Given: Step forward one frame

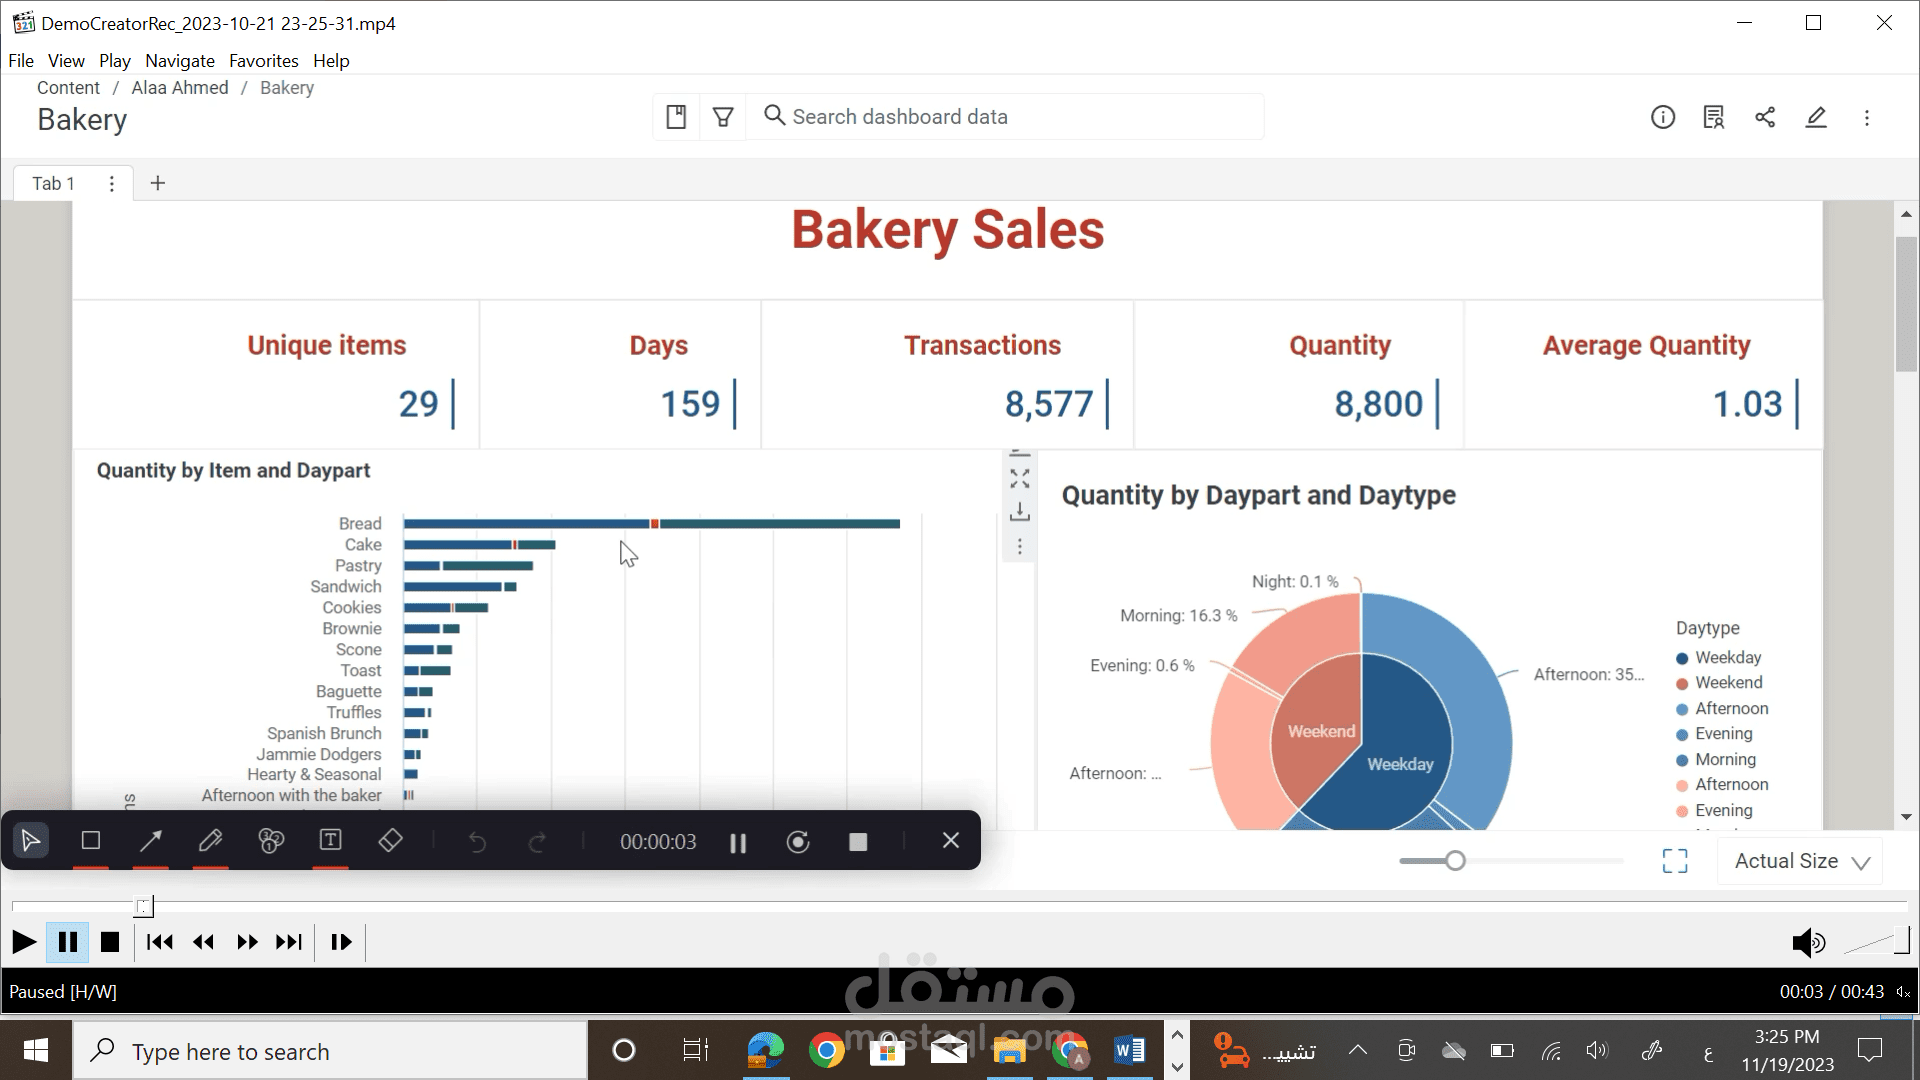Looking at the screenshot, I should [341, 942].
